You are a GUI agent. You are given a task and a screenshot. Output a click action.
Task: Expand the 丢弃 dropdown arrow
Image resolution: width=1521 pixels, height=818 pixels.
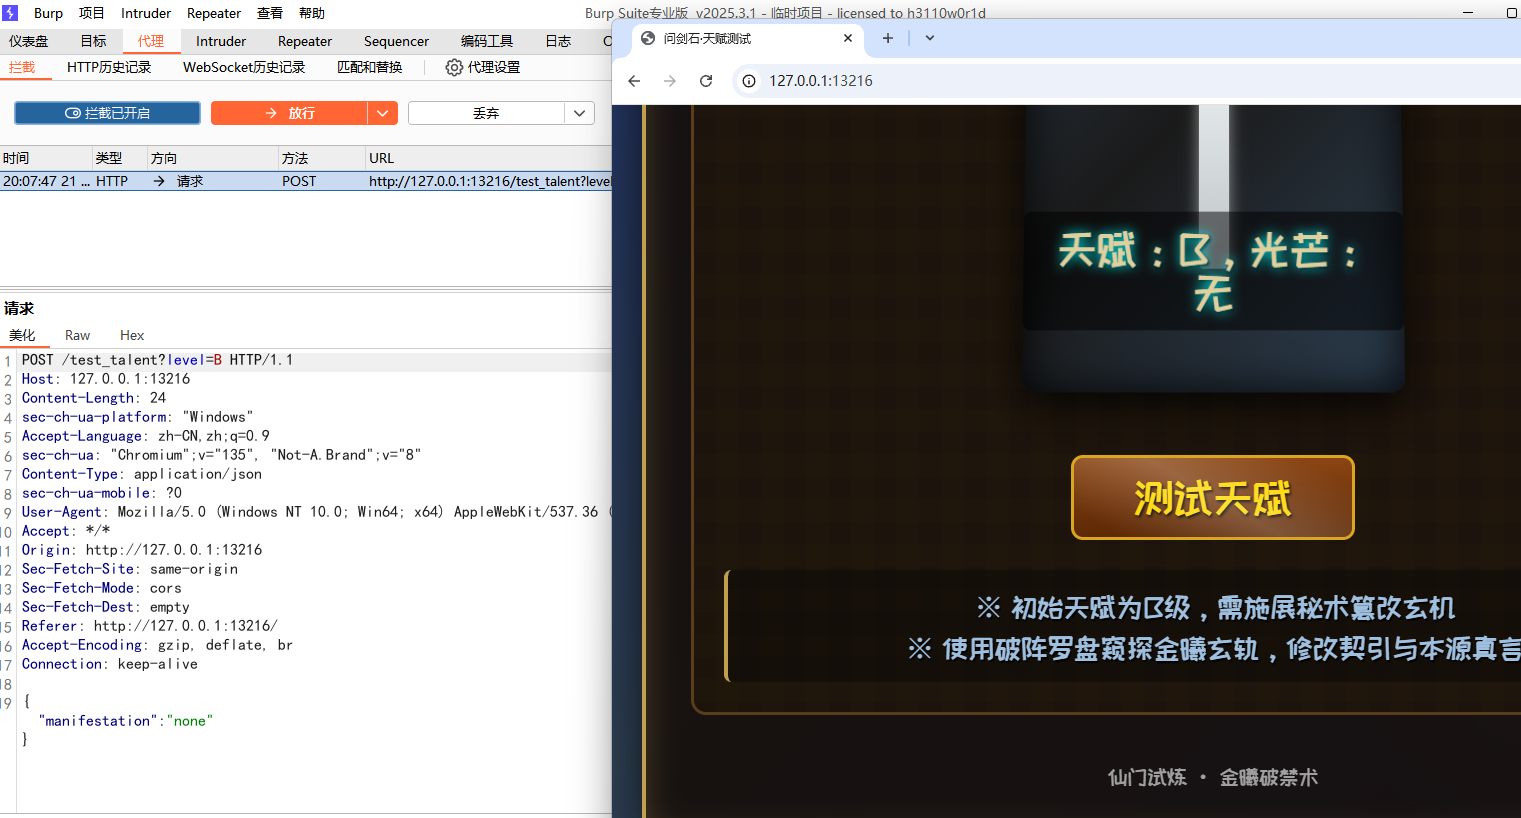click(579, 113)
